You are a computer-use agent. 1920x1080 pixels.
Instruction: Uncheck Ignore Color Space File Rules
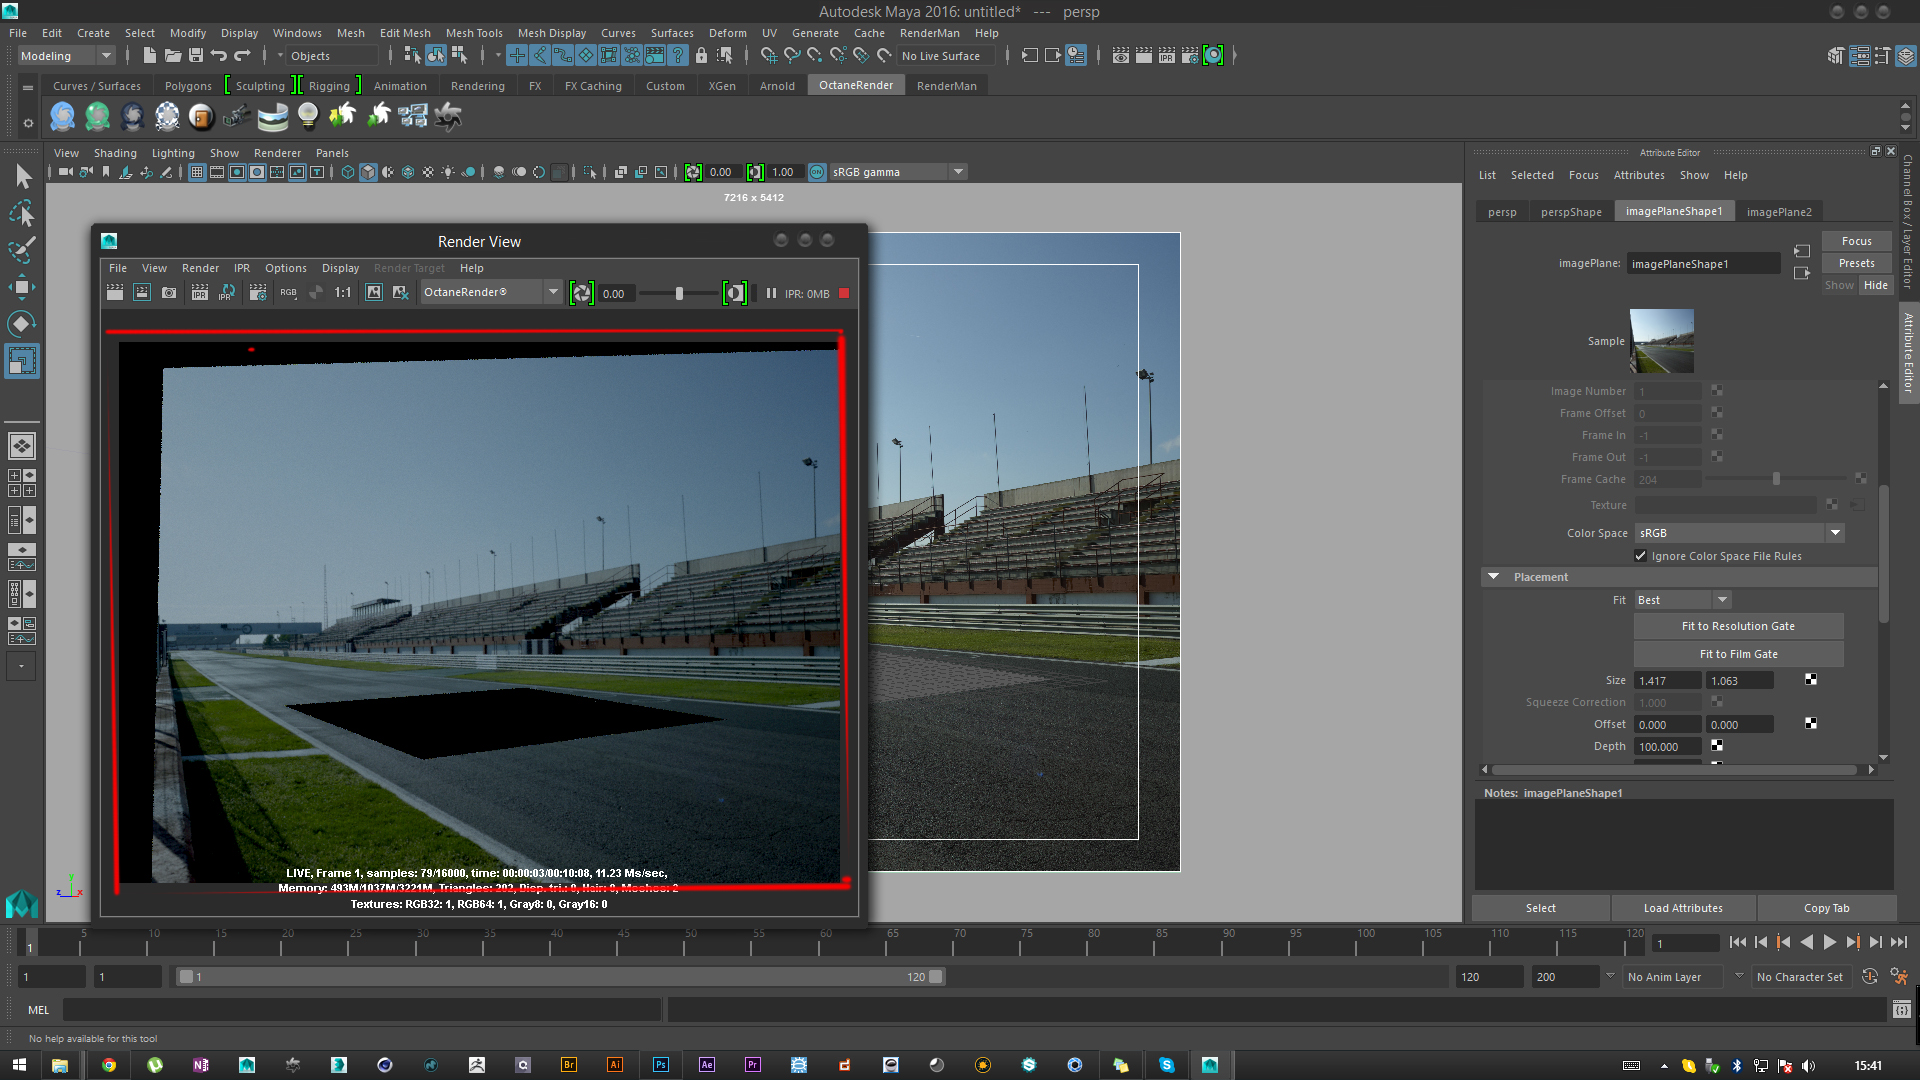tap(1640, 556)
